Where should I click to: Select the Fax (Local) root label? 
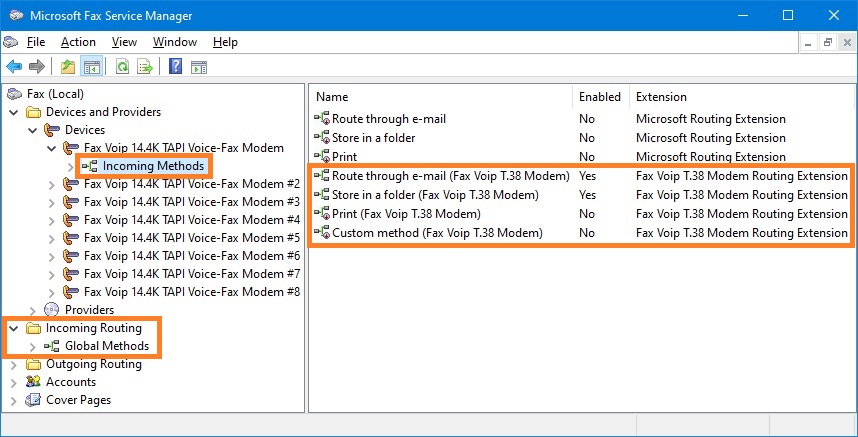tap(55, 94)
